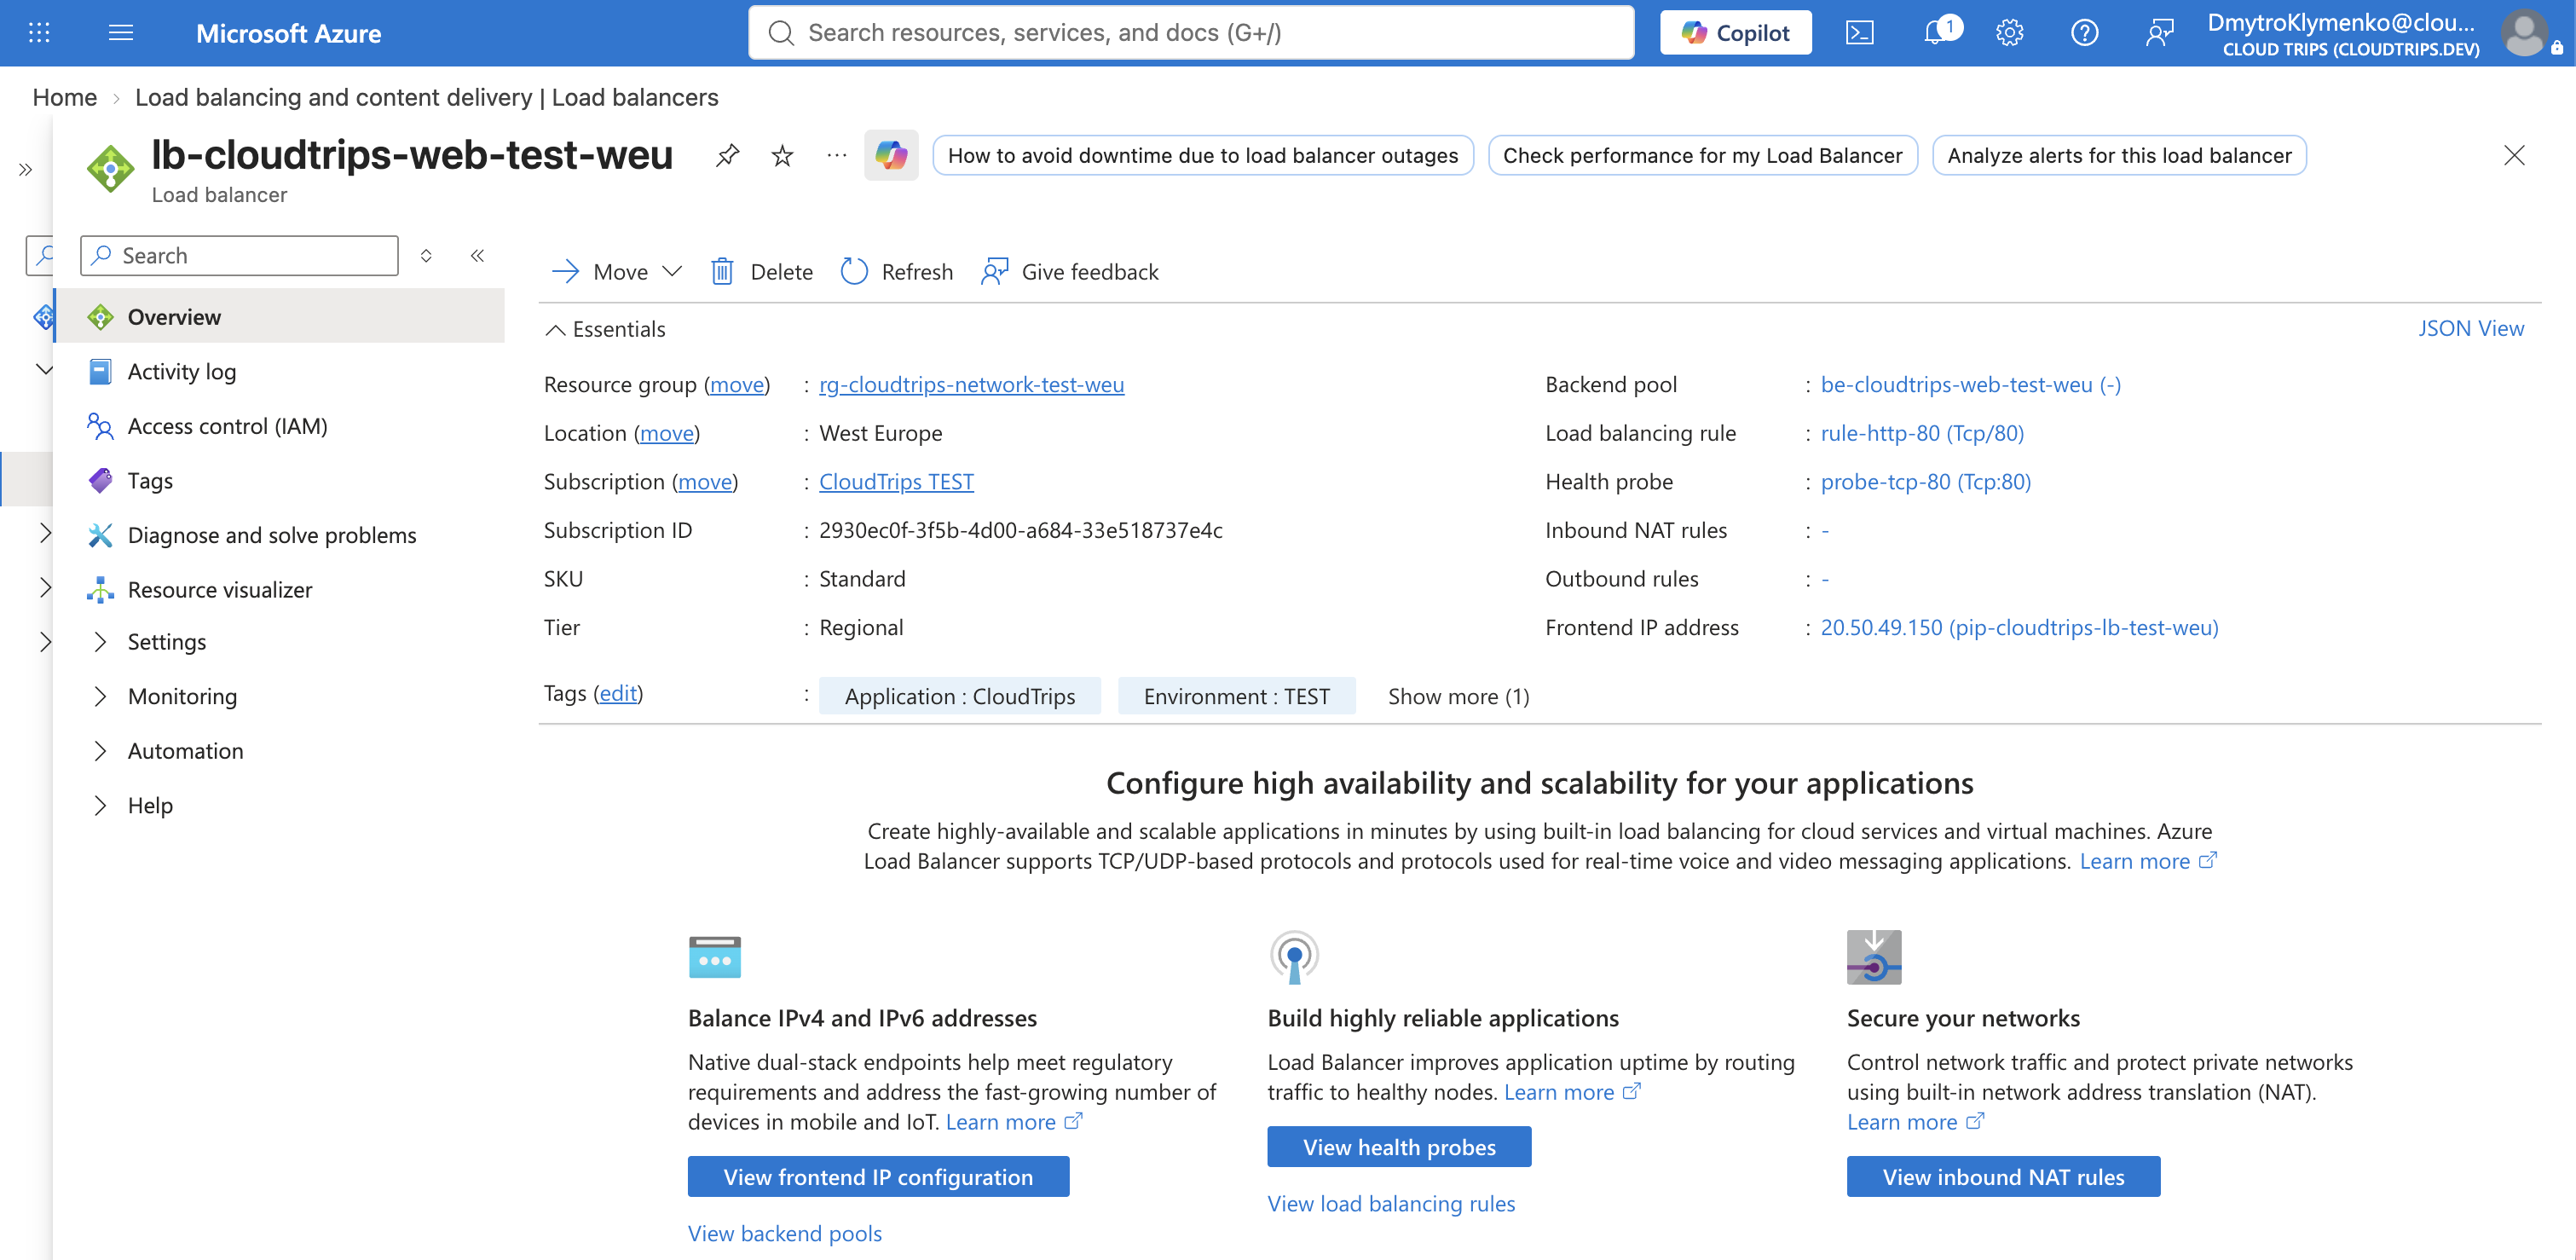Click the resource menu Search box
2576x1260 pixels.
coord(239,256)
